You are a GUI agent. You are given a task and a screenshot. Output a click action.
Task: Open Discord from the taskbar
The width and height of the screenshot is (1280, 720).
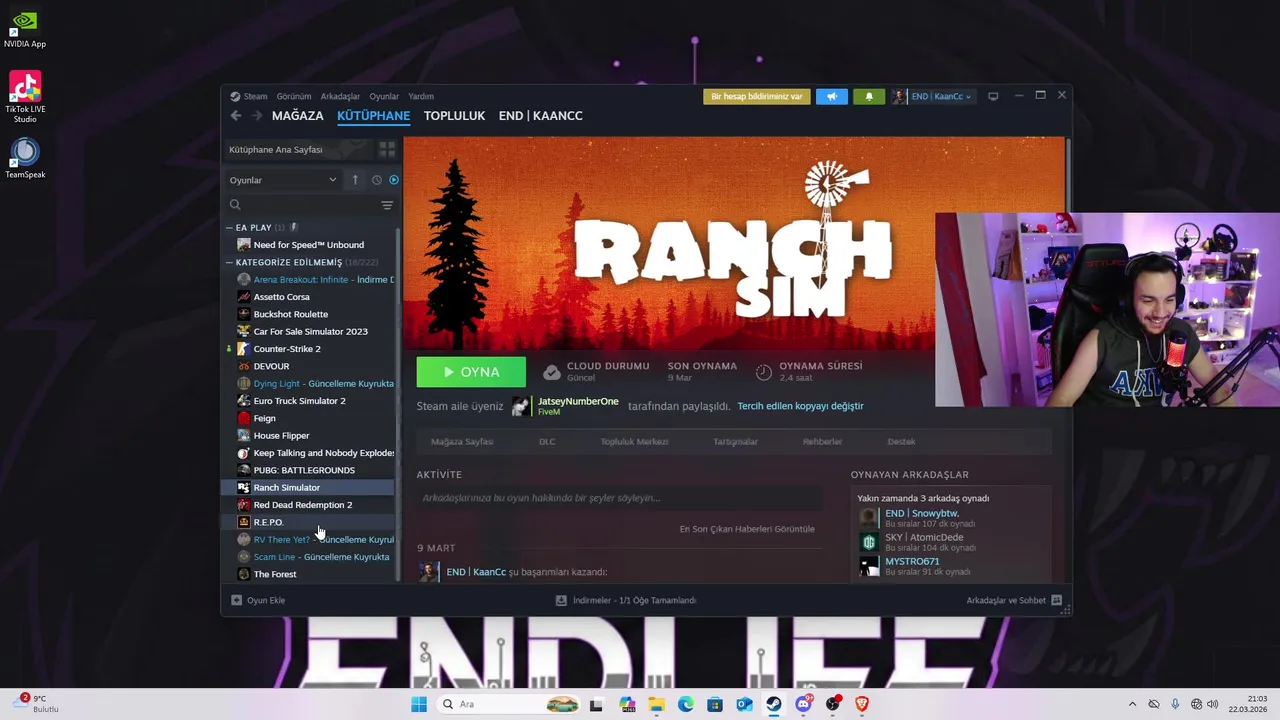point(803,704)
